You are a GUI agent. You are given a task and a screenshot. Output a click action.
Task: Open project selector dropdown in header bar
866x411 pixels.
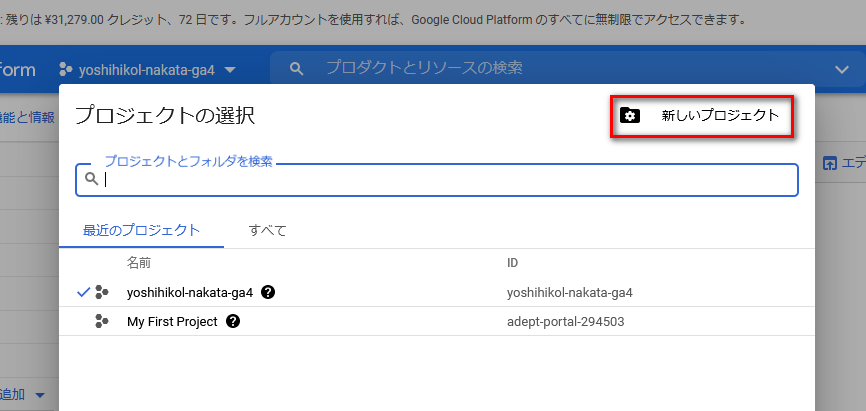click(x=147, y=70)
